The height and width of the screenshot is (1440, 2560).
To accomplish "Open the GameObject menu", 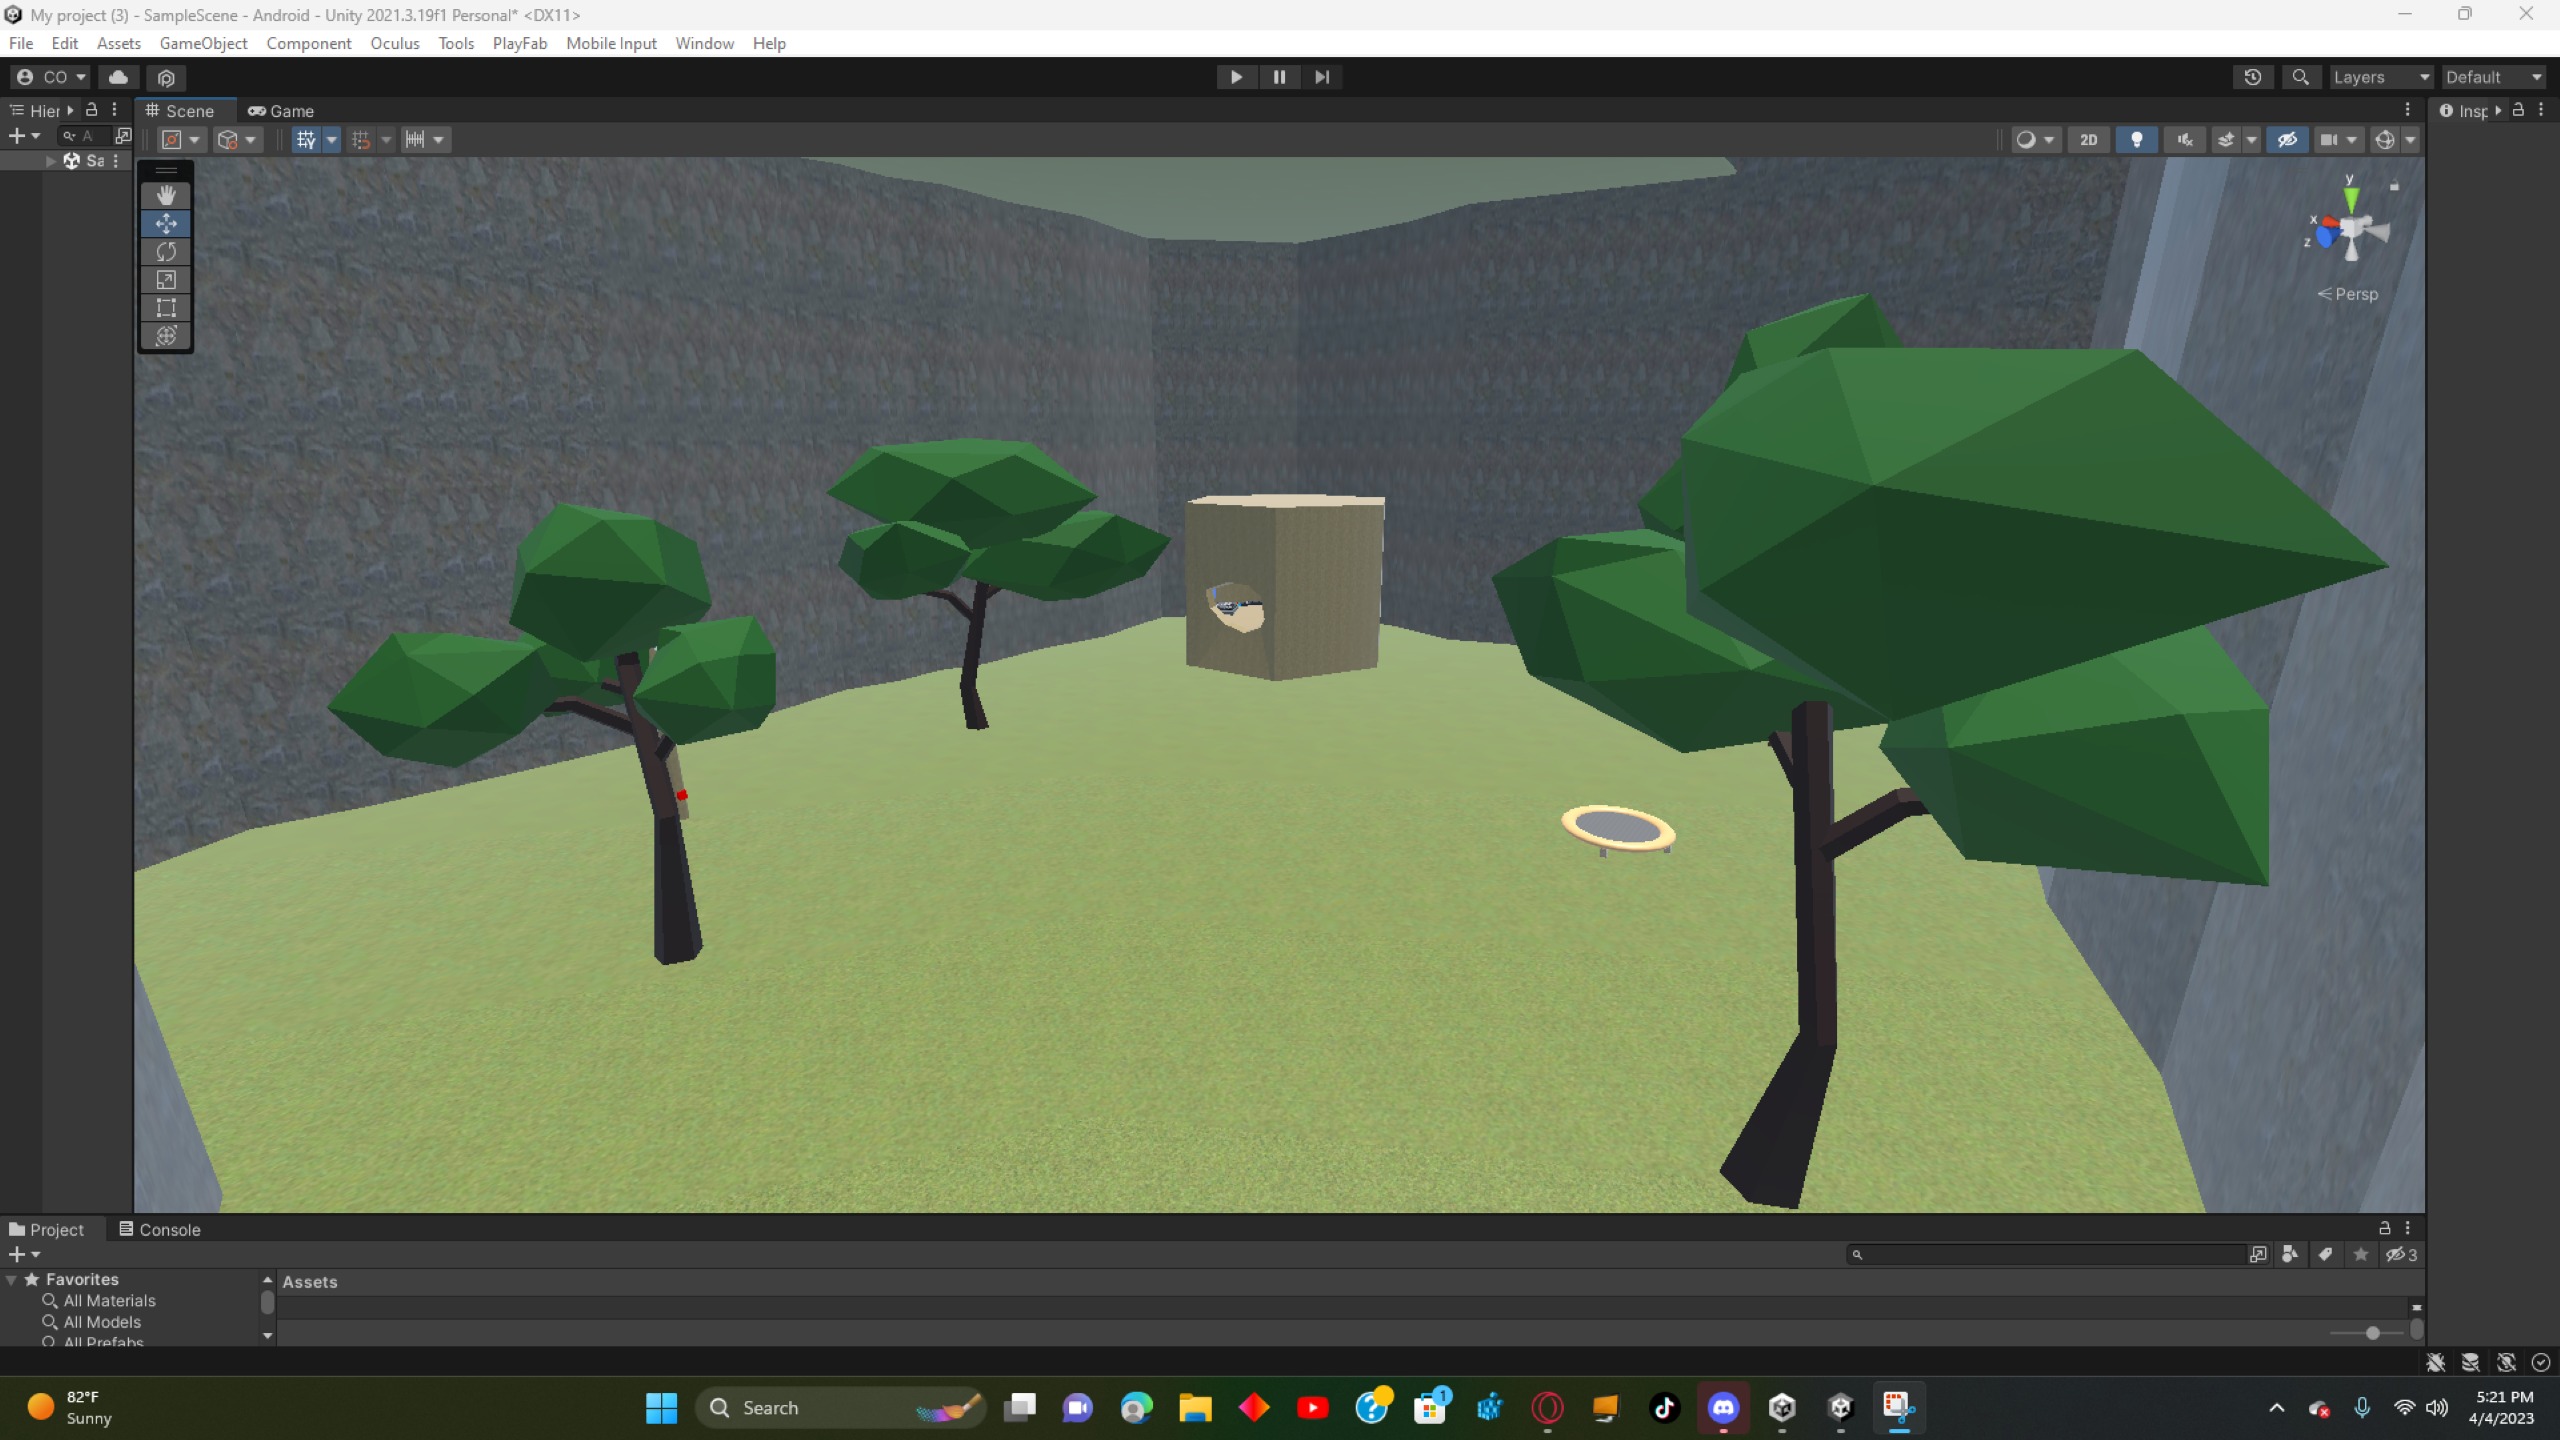I will coord(203,43).
